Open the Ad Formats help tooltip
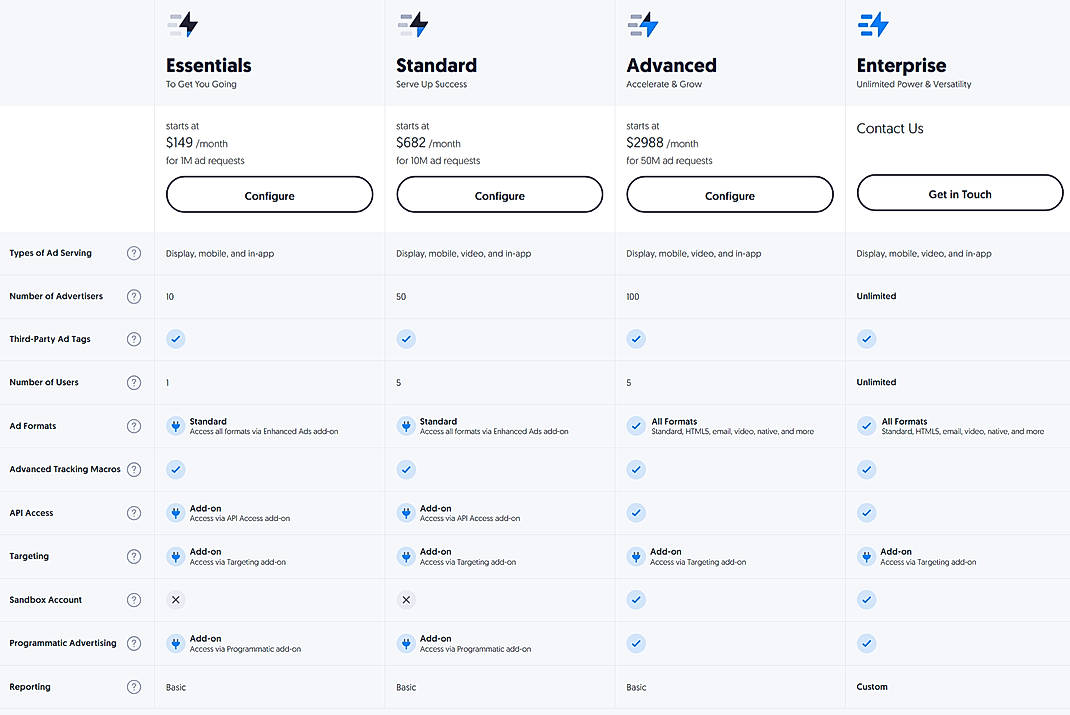 [134, 425]
